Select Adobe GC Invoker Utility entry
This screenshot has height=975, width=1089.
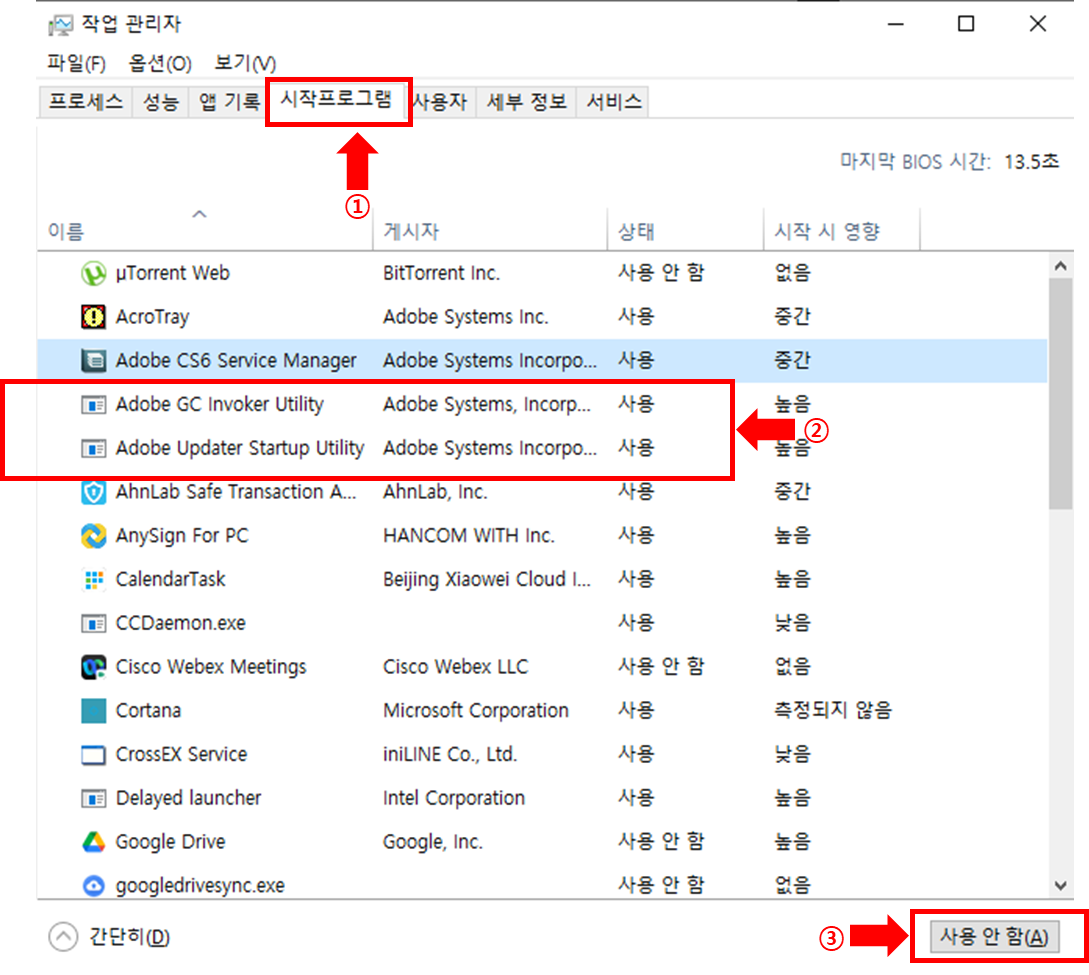[219, 404]
